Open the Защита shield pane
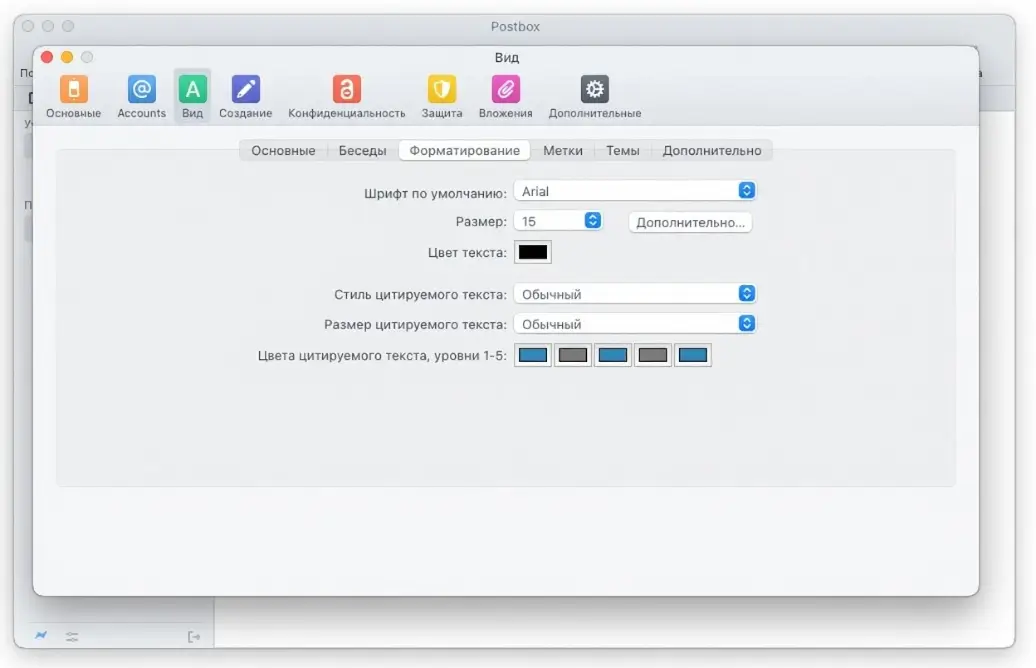Viewport: 1036px width, 668px height. [442, 96]
